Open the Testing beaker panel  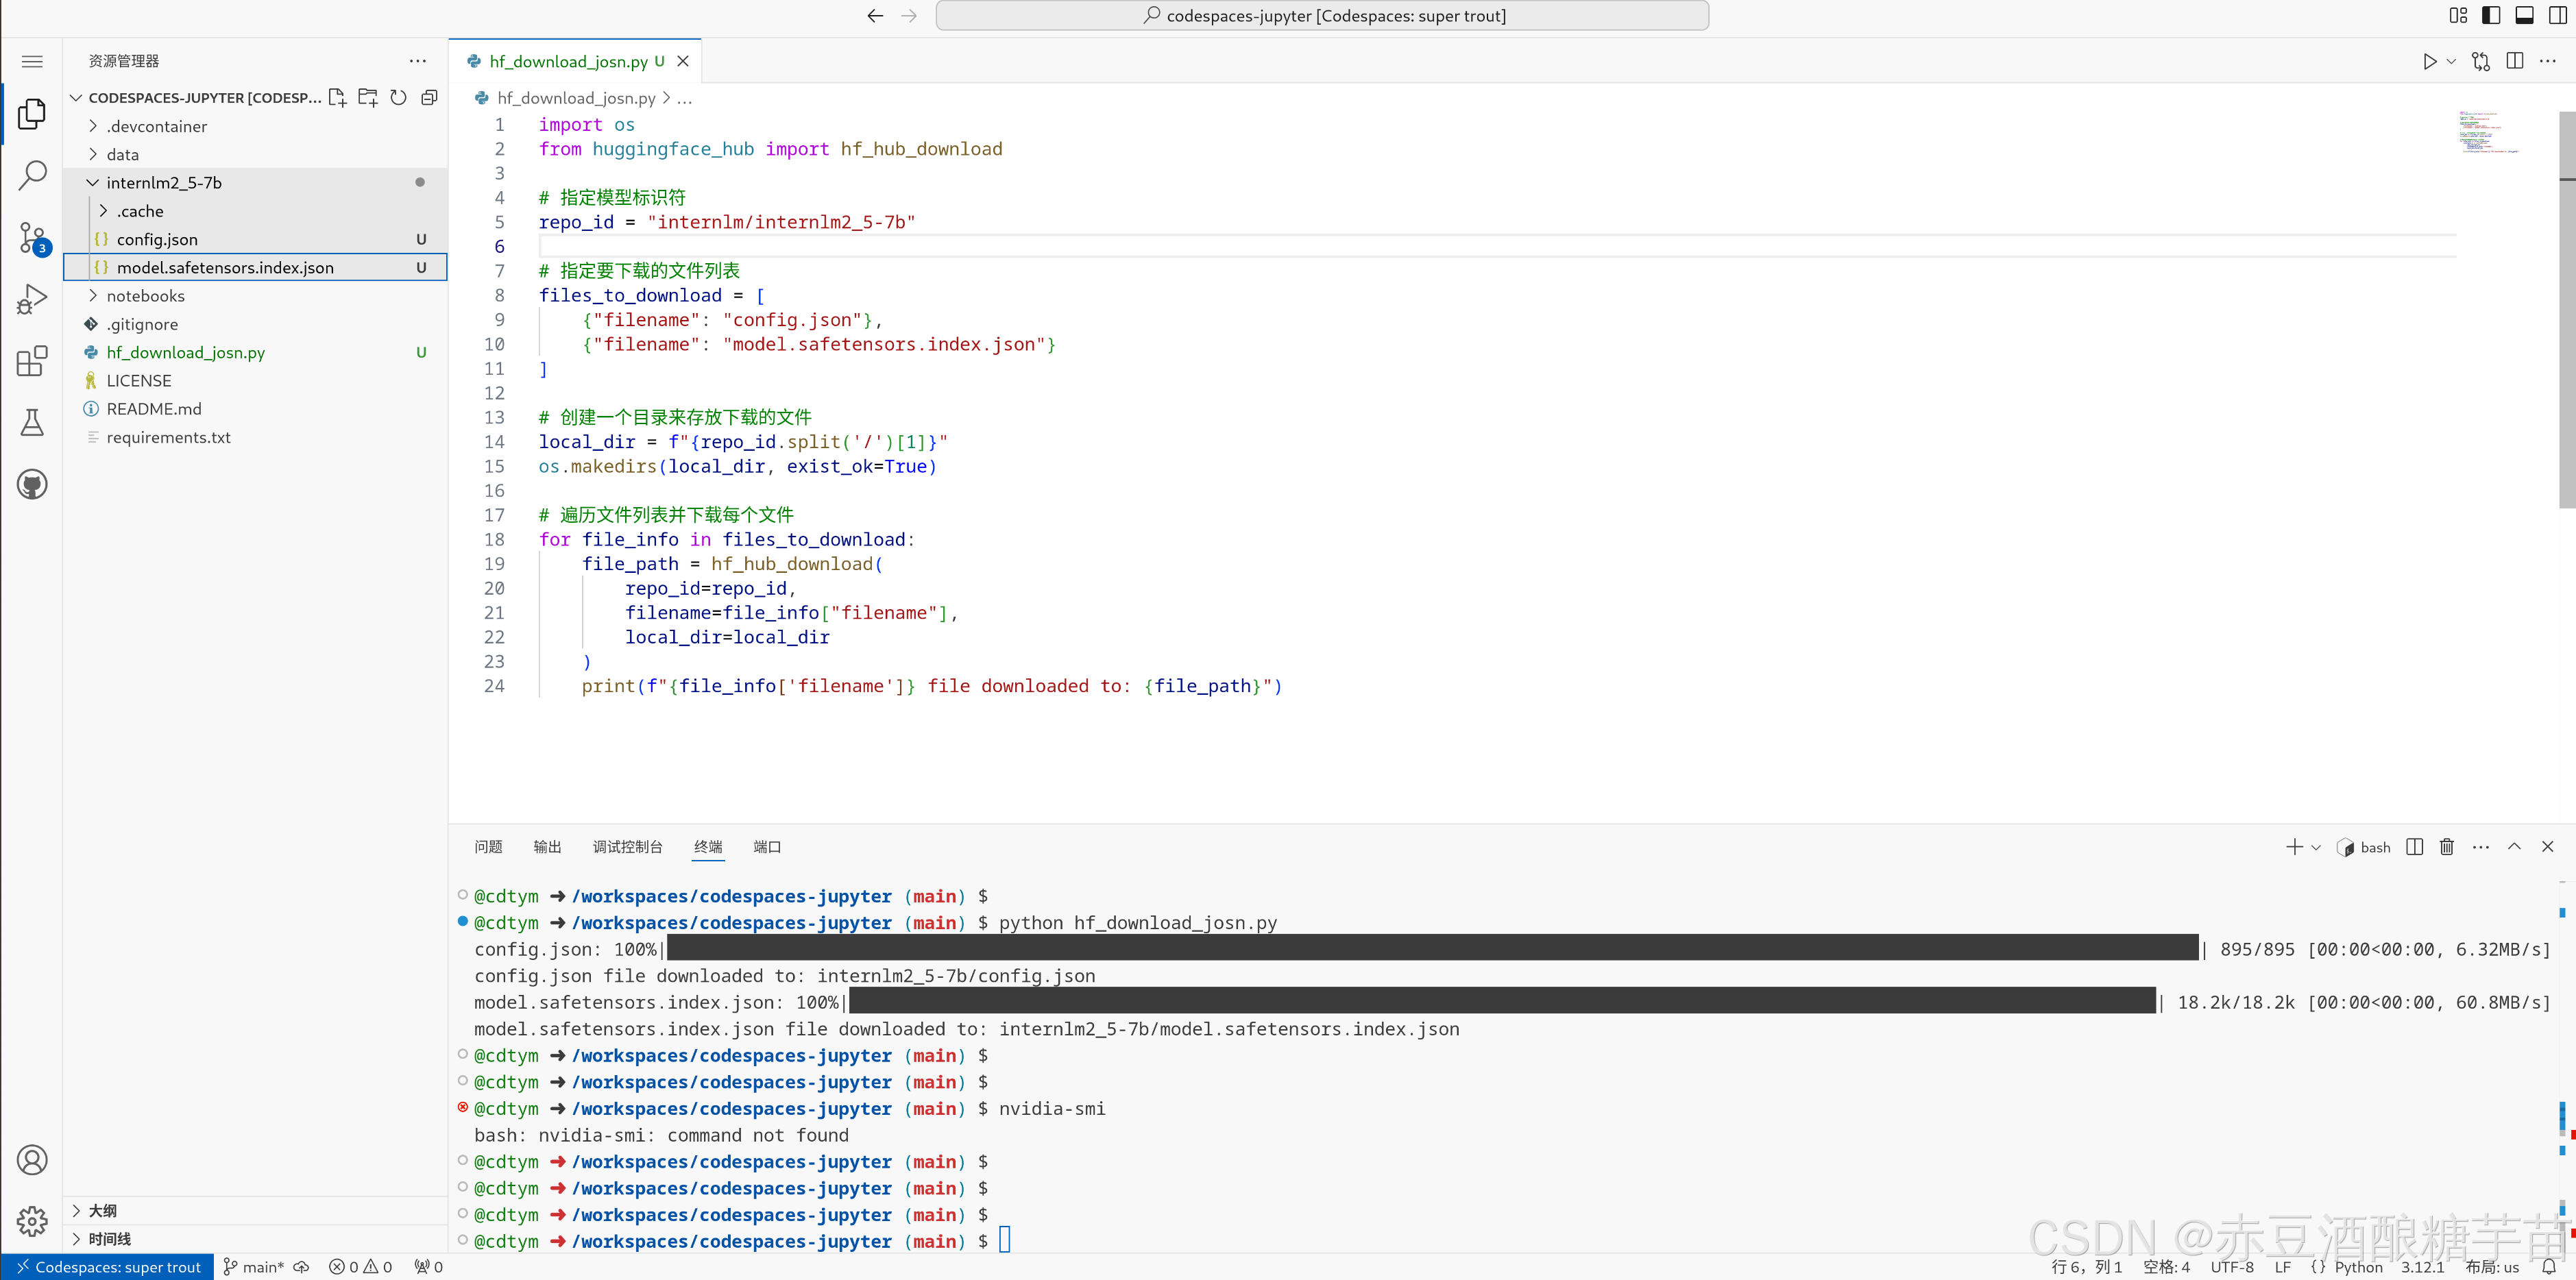(31, 422)
